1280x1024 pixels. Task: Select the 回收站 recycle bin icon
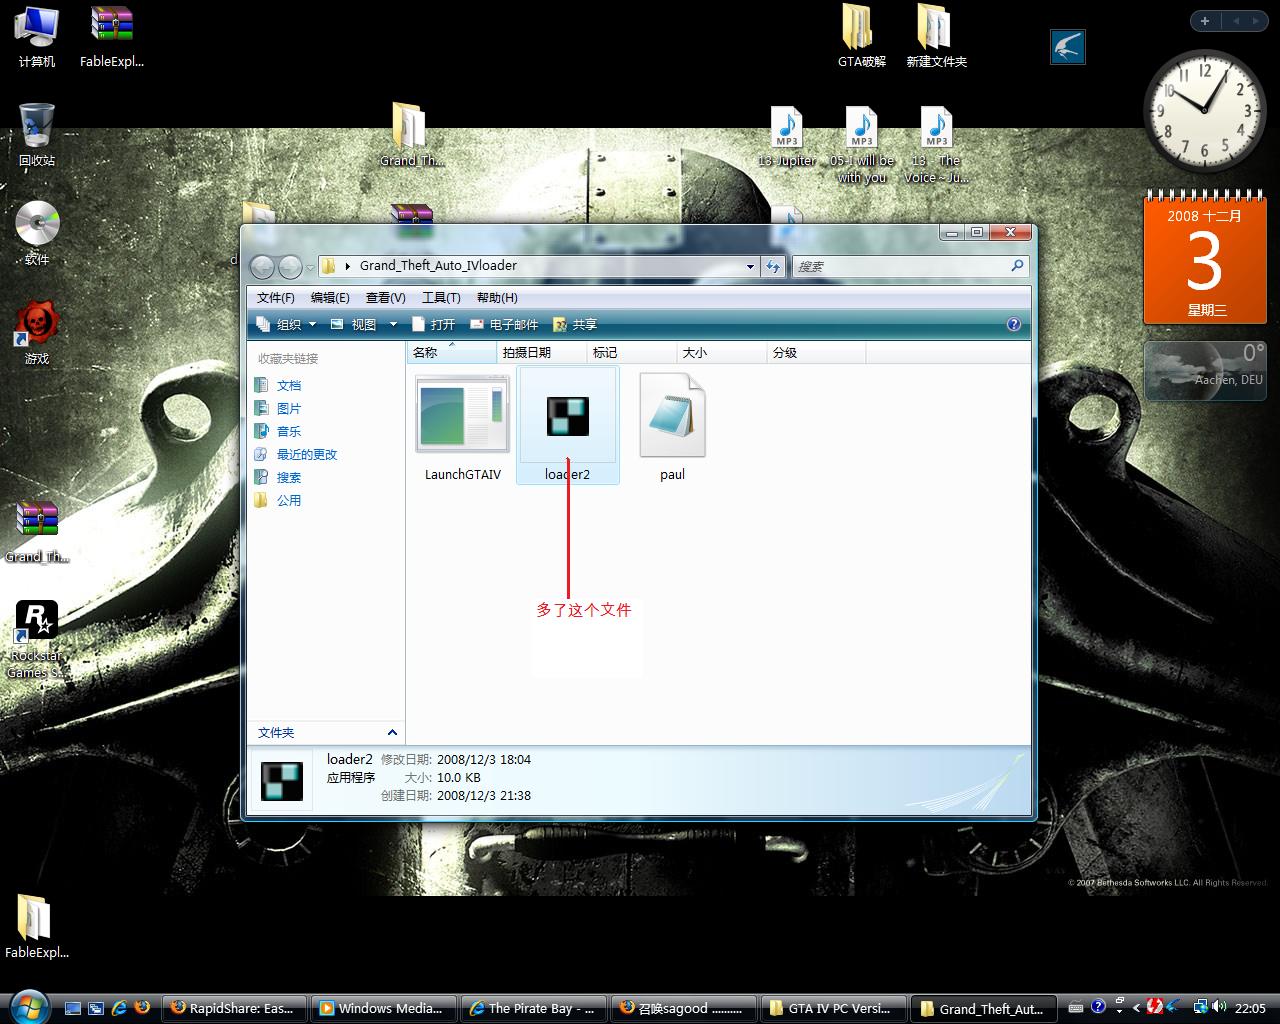click(x=37, y=134)
